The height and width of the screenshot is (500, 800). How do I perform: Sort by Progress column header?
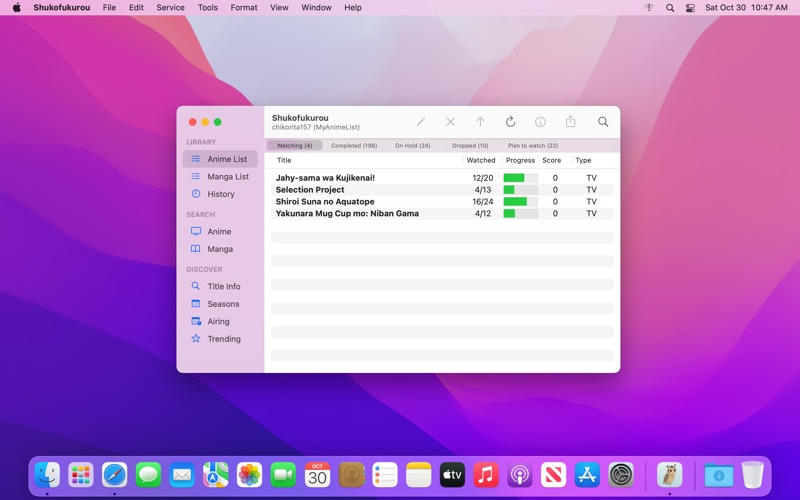[520, 160]
